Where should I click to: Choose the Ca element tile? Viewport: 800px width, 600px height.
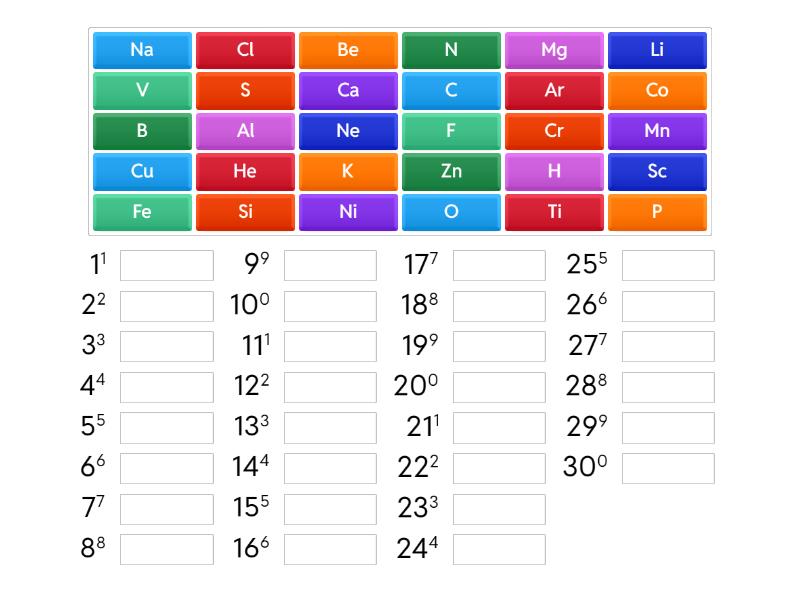[348, 91]
